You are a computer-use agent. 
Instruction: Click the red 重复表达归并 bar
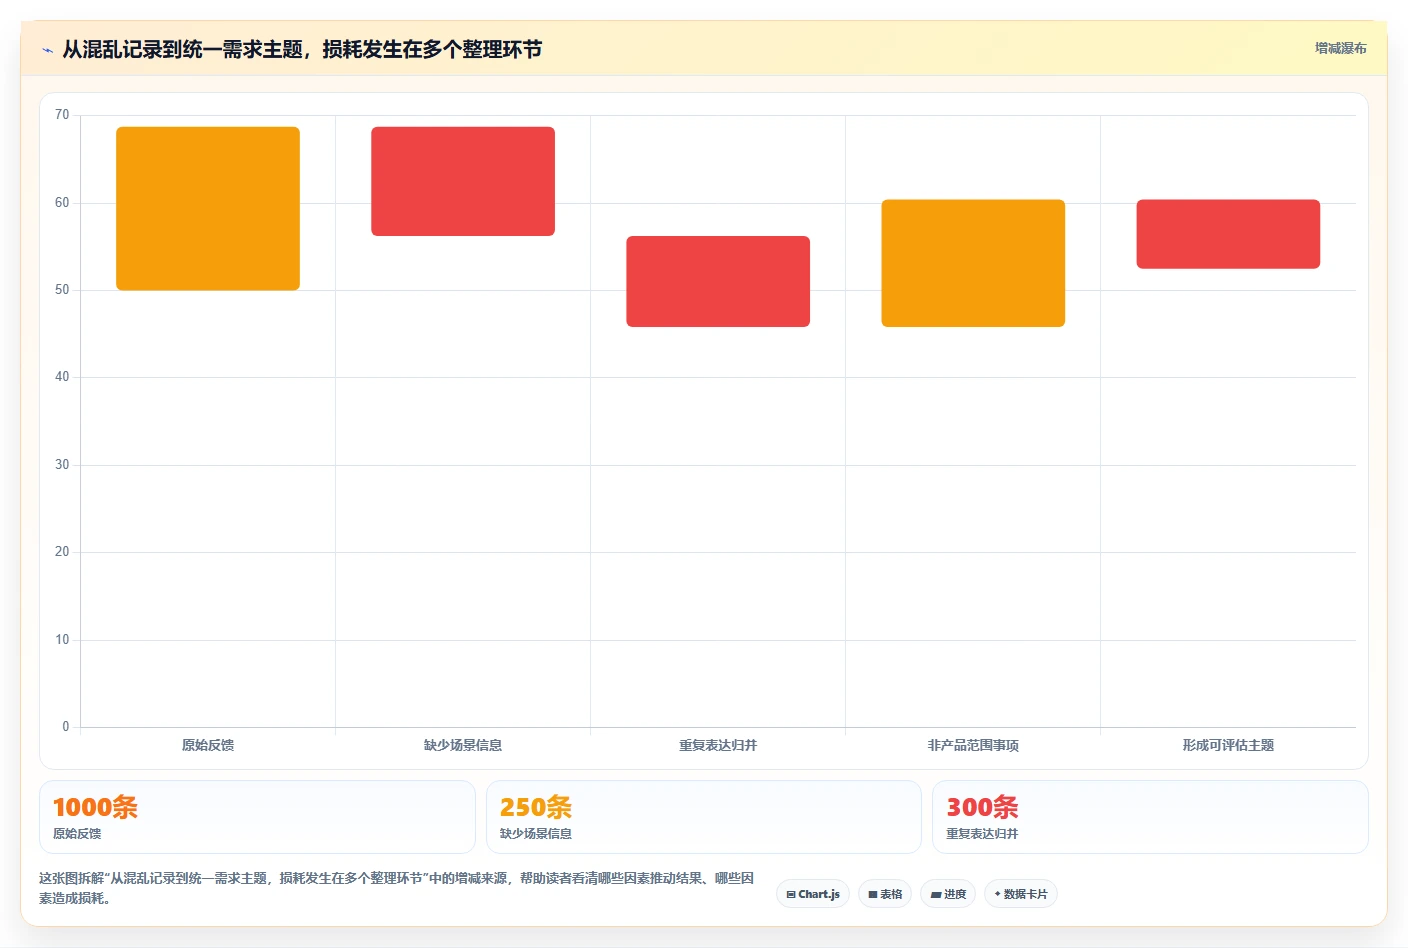tap(718, 281)
